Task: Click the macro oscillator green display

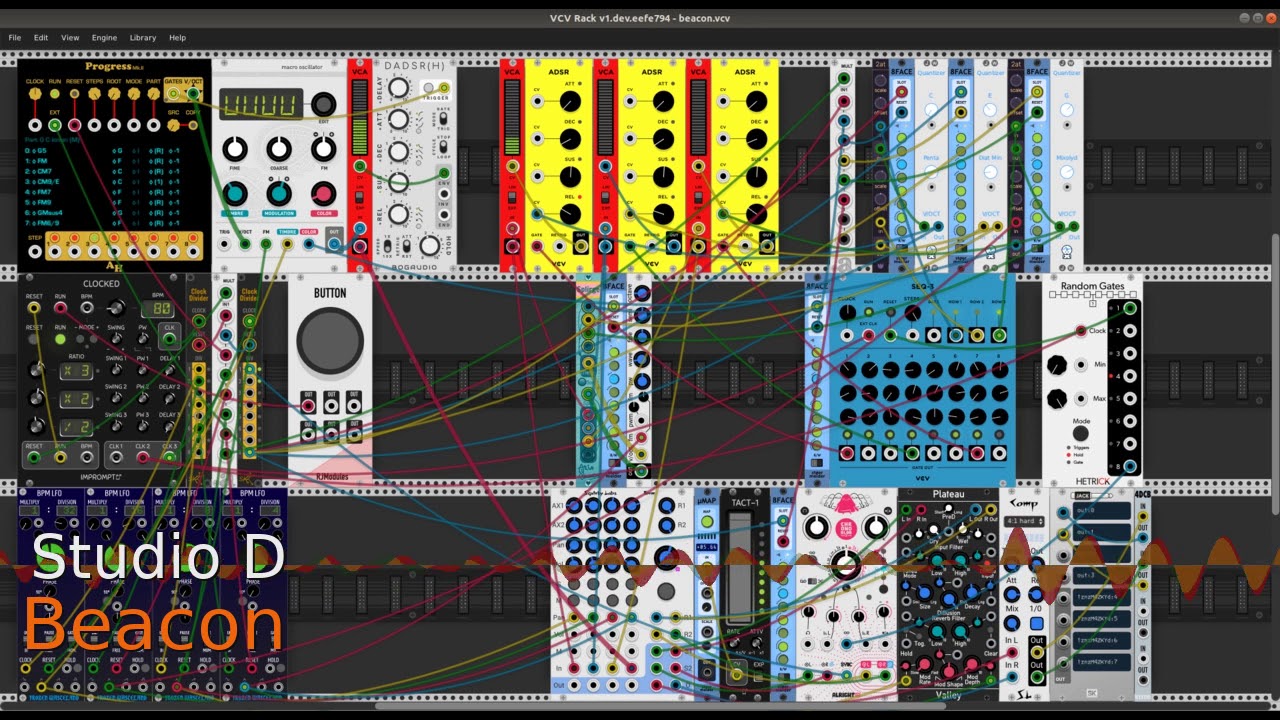Action: [x=261, y=104]
